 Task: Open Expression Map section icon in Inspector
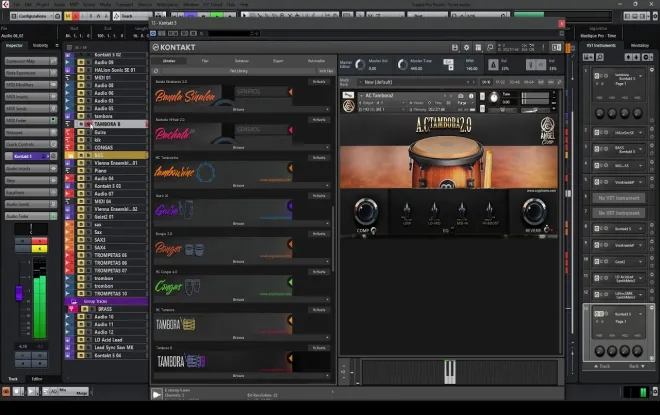click(x=53, y=61)
